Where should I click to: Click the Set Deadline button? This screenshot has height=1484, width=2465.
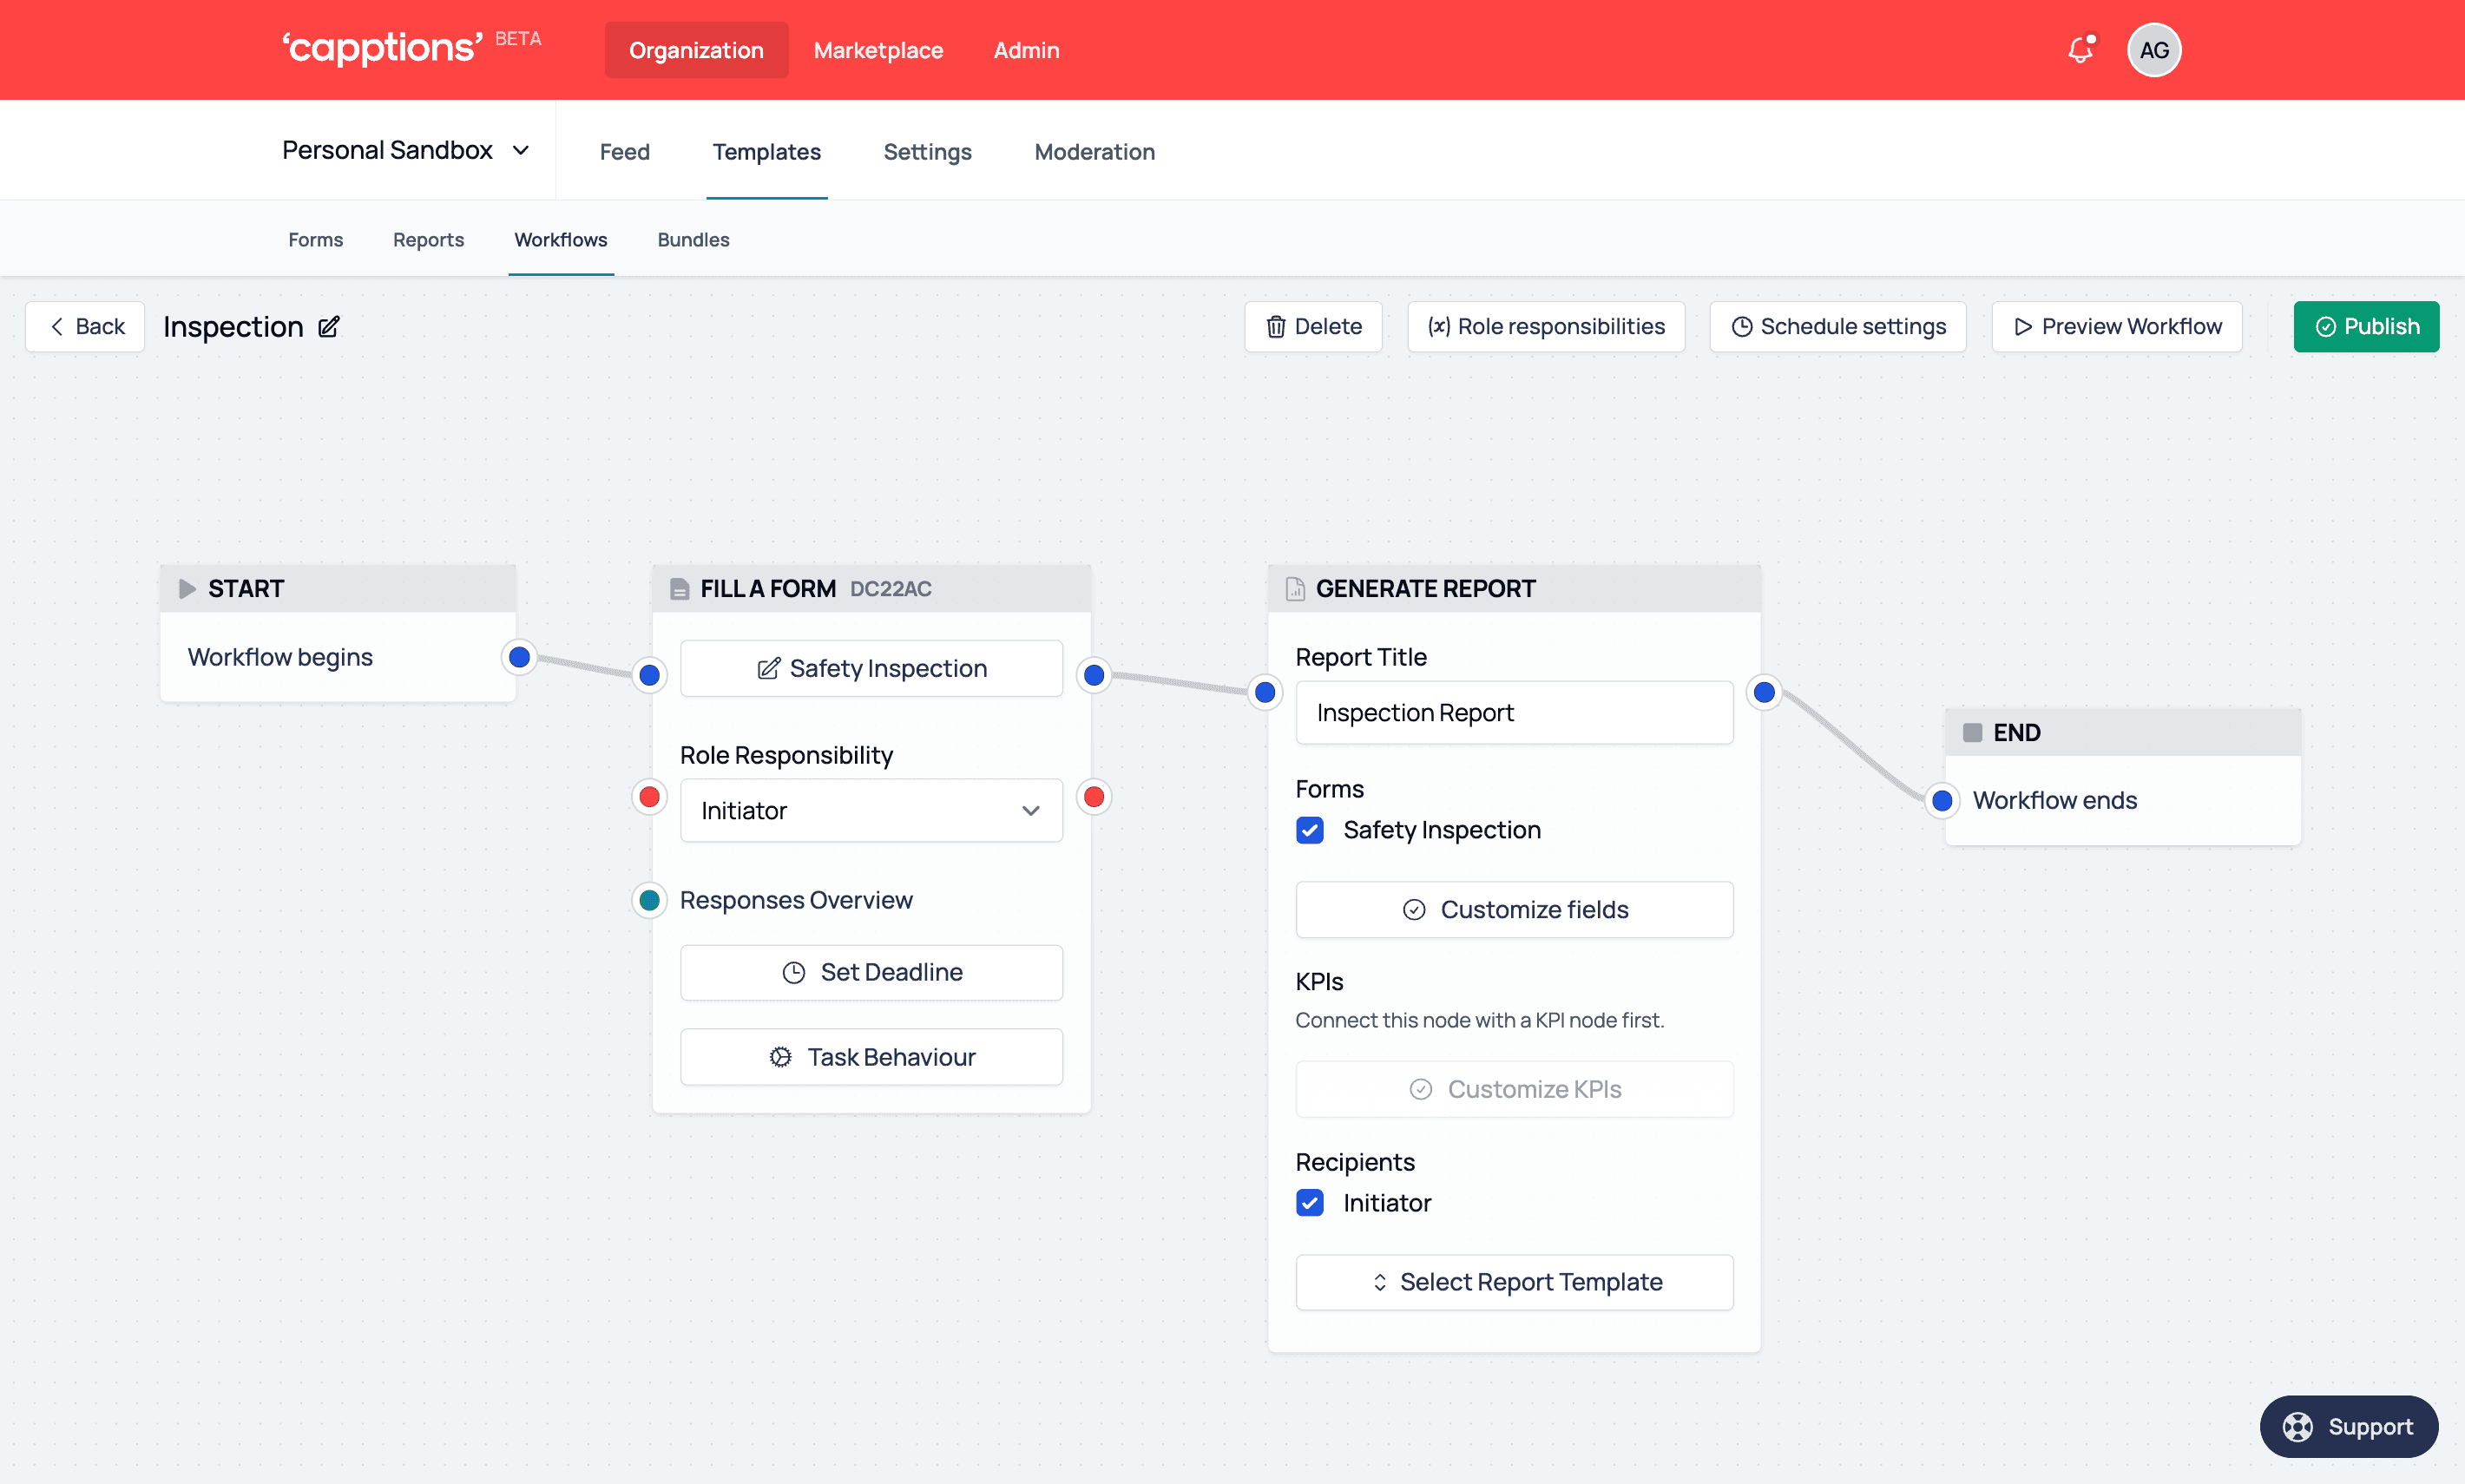(871, 970)
